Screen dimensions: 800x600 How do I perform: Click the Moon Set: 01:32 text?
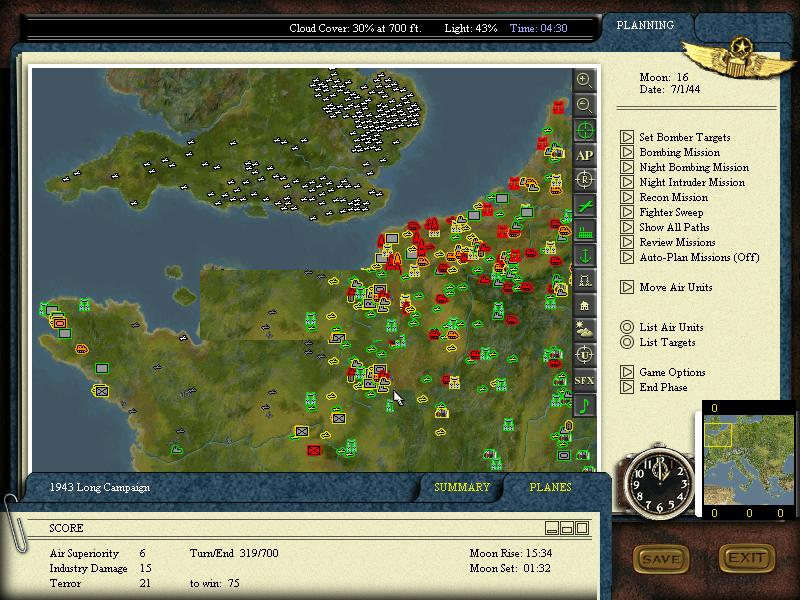[510, 568]
